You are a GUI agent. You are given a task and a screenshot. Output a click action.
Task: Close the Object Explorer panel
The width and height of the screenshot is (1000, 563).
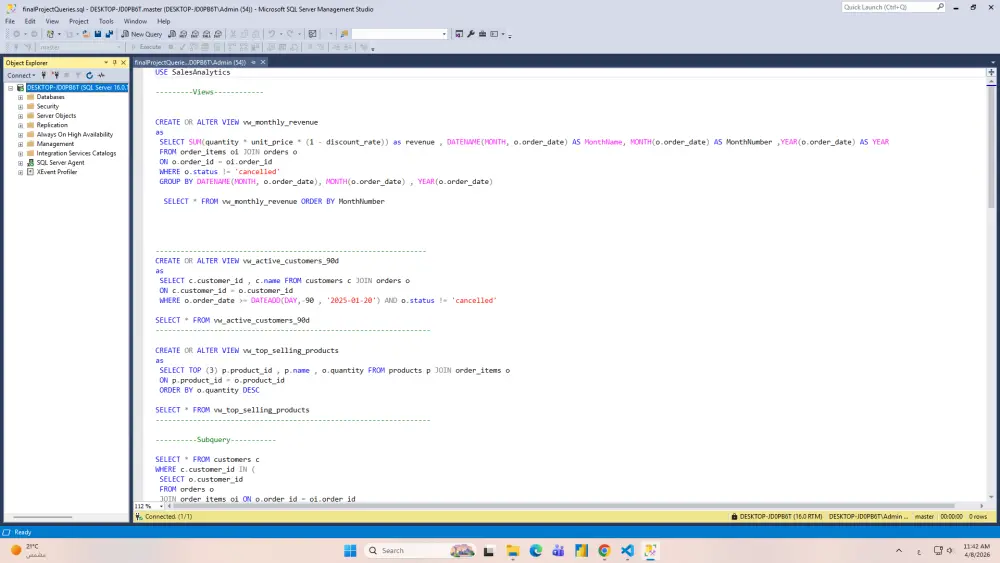pyautogui.click(x=123, y=62)
